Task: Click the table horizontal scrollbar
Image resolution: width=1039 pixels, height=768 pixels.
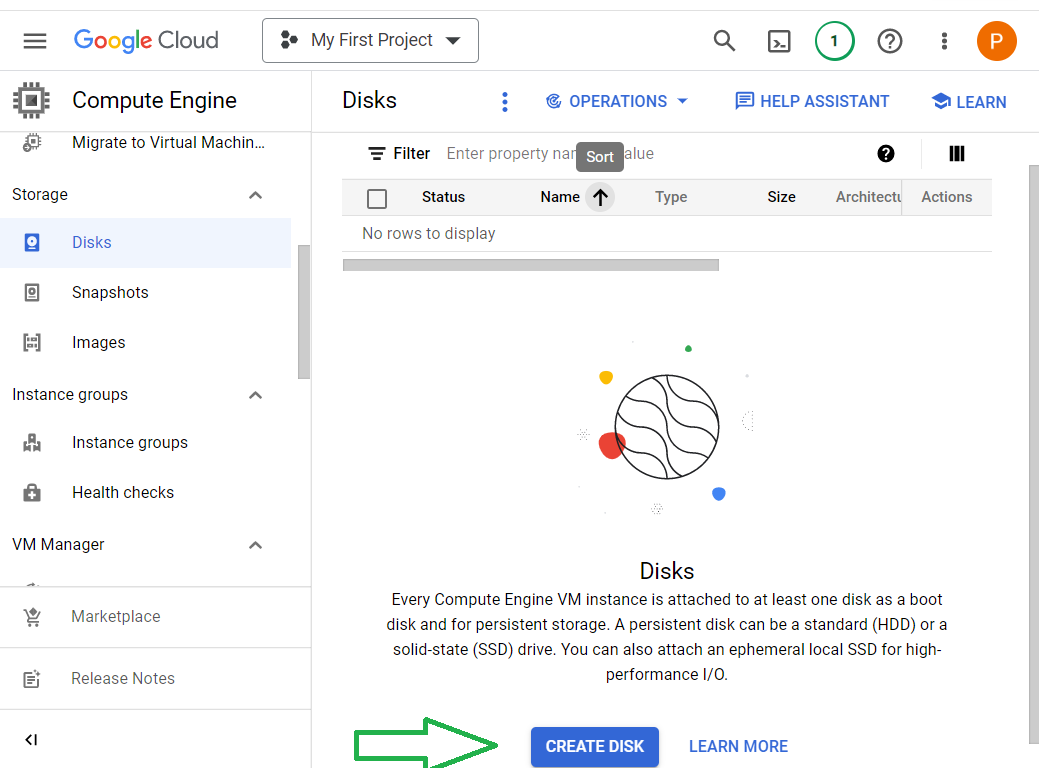Action: [x=531, y=265]
